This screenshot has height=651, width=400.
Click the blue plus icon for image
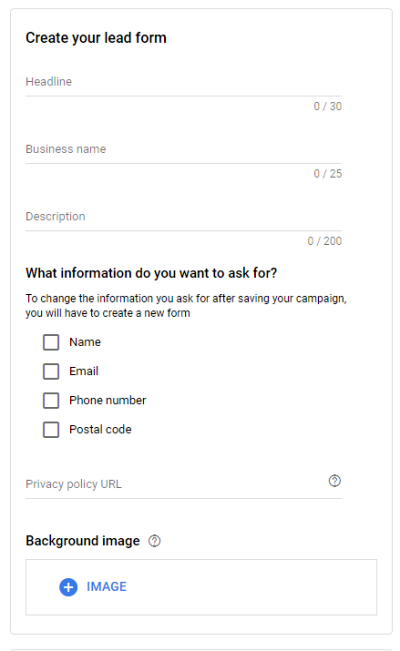pyautogui.click(x=69, y=587)
